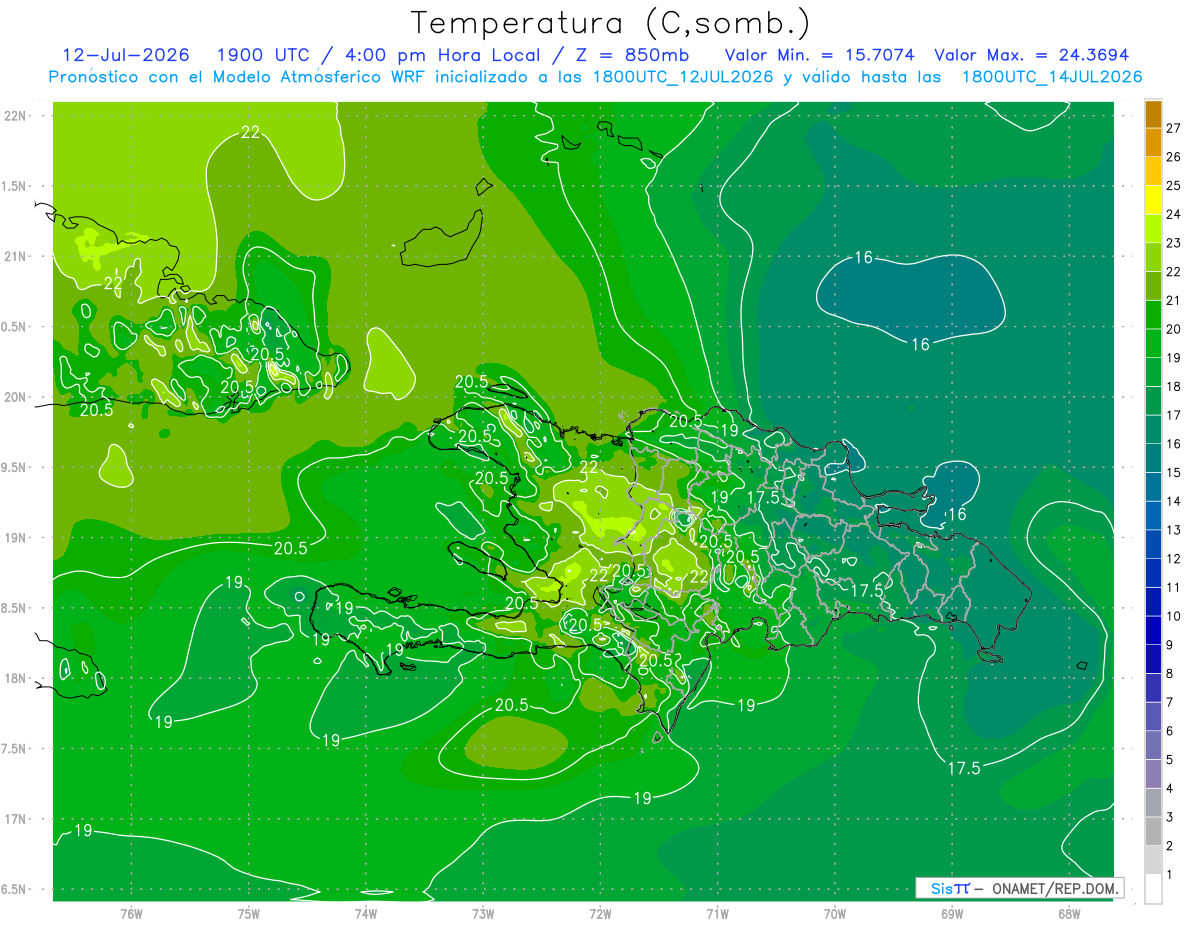Click the latitude axis label "19N"
Viewport: 1200px width, 927px height.
[17, 538]
